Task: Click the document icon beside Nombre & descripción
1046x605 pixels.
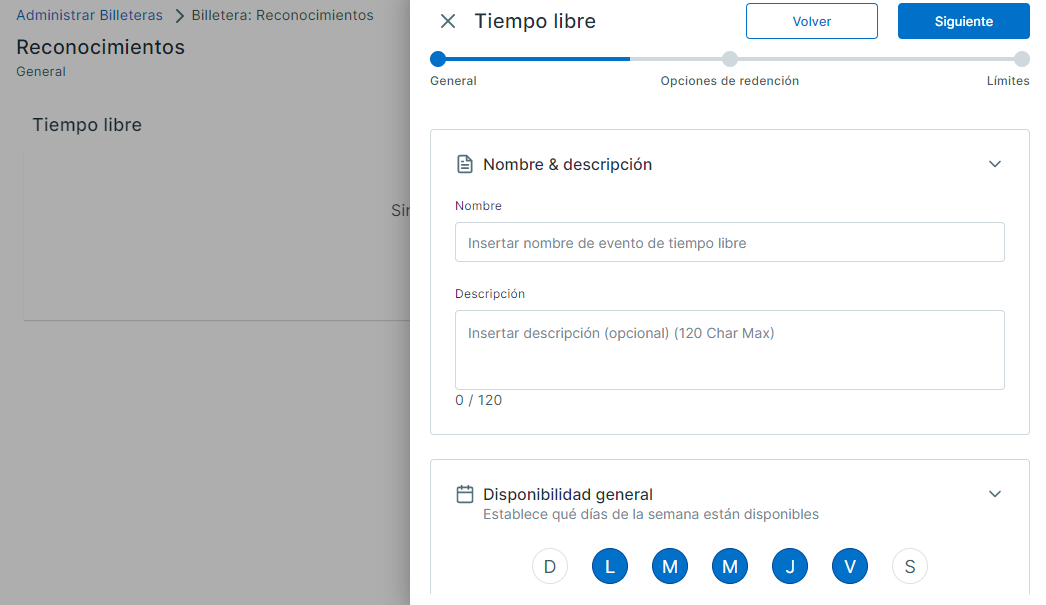Action: point(464,163)
